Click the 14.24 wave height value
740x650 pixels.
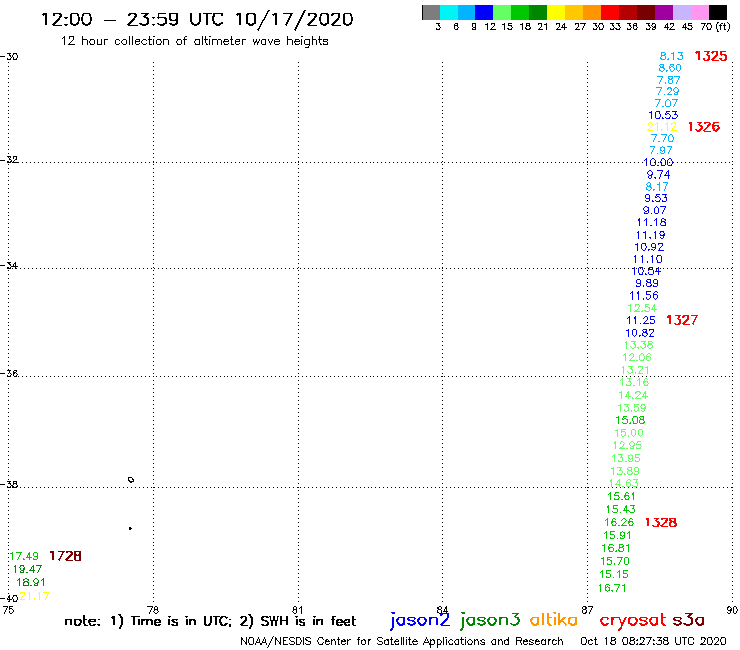[633, 396]
